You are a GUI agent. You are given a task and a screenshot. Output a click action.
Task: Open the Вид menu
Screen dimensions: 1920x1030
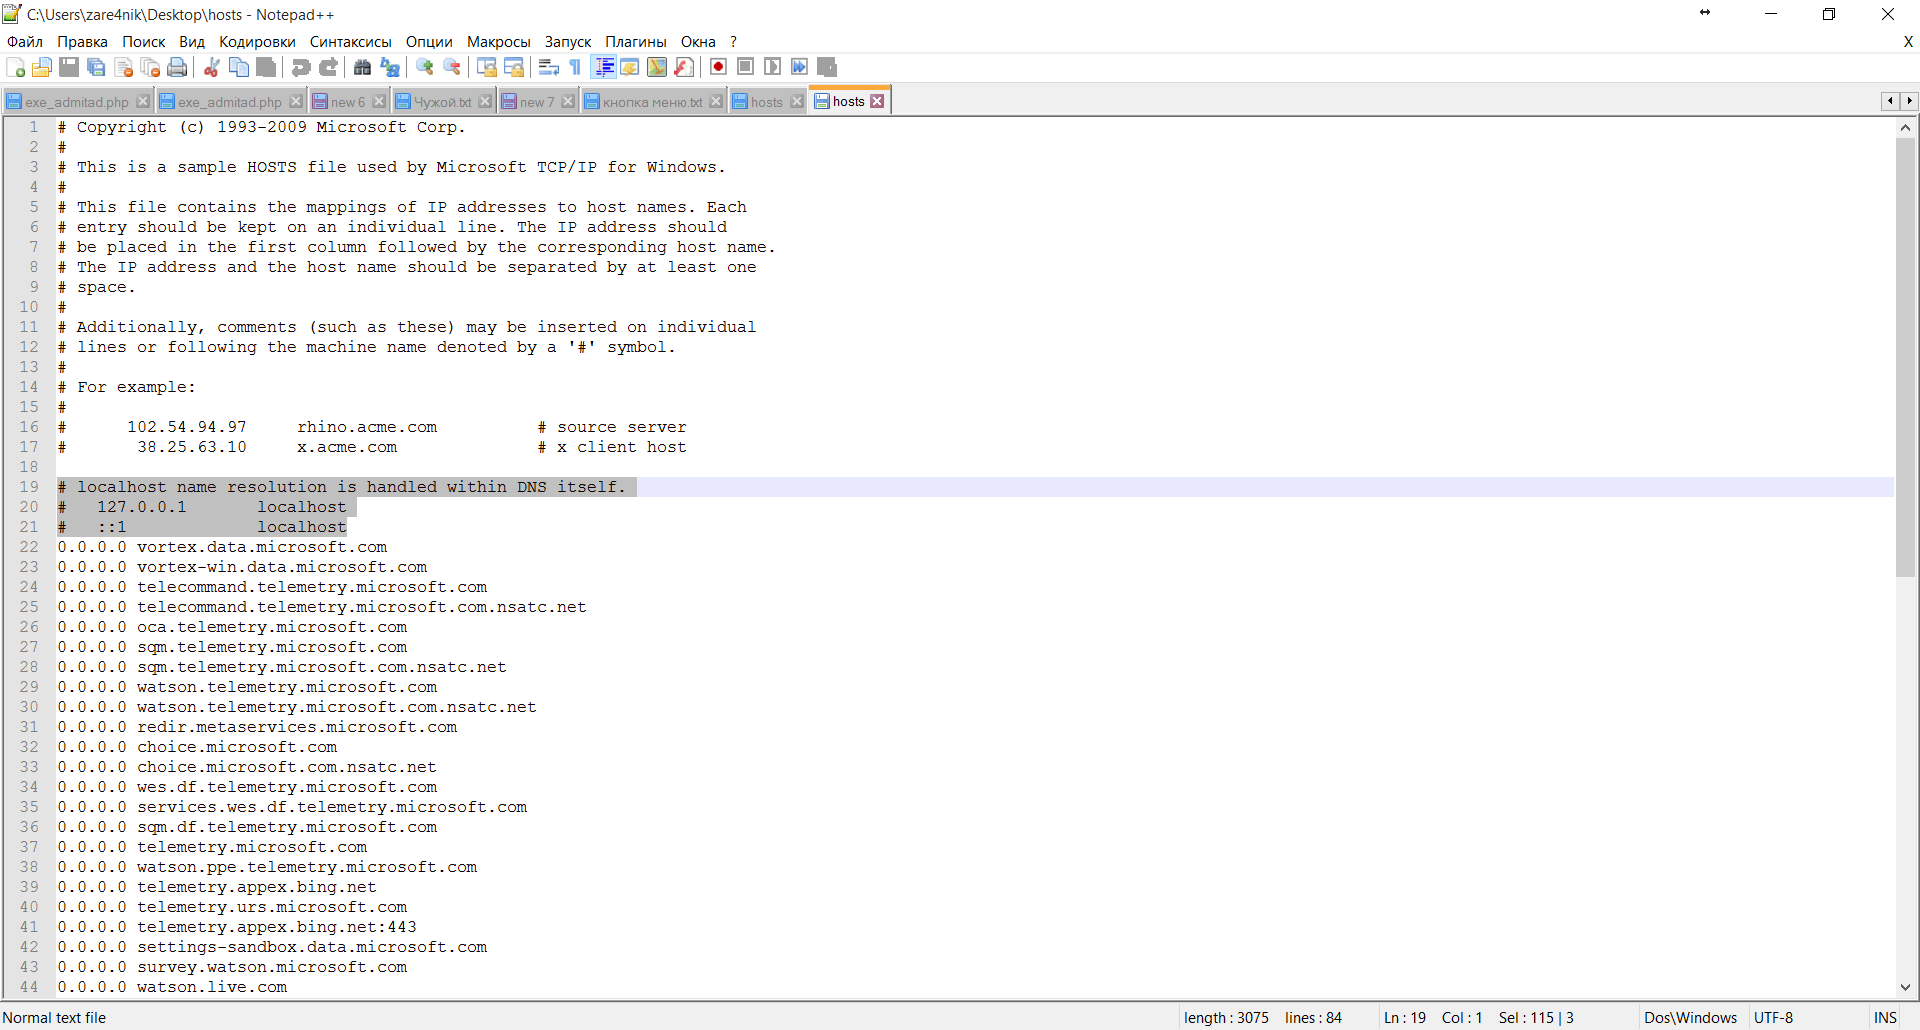click(x=192, y=42)
